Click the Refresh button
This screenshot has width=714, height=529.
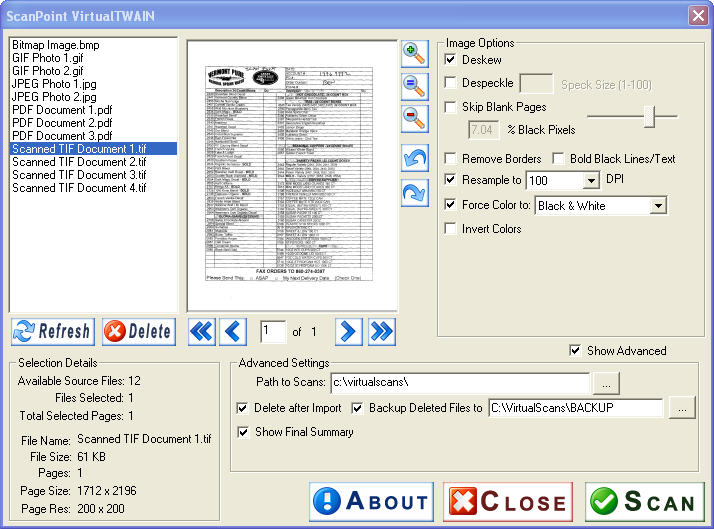pyautogui.click(x=53, y=331)
